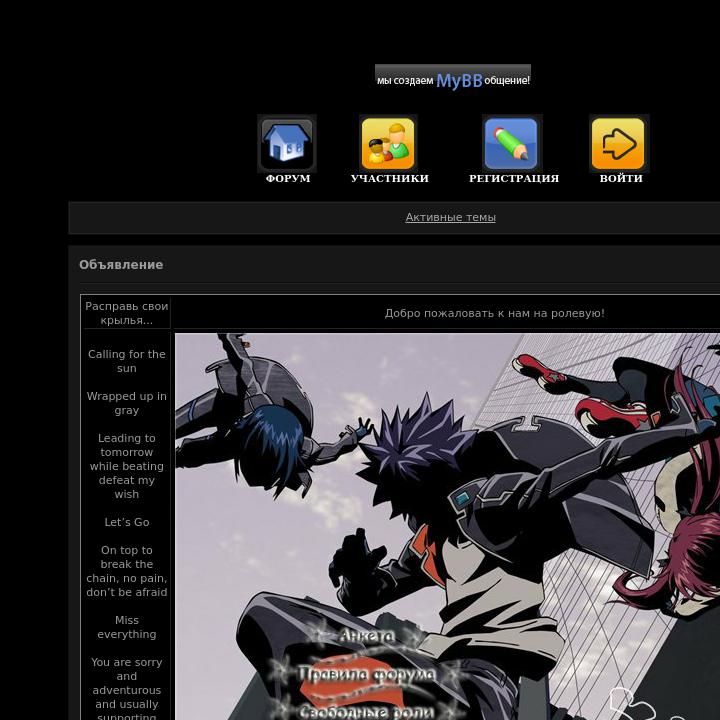
Task: Click the green pencil Регистрация icon
Action: (512, 144)
